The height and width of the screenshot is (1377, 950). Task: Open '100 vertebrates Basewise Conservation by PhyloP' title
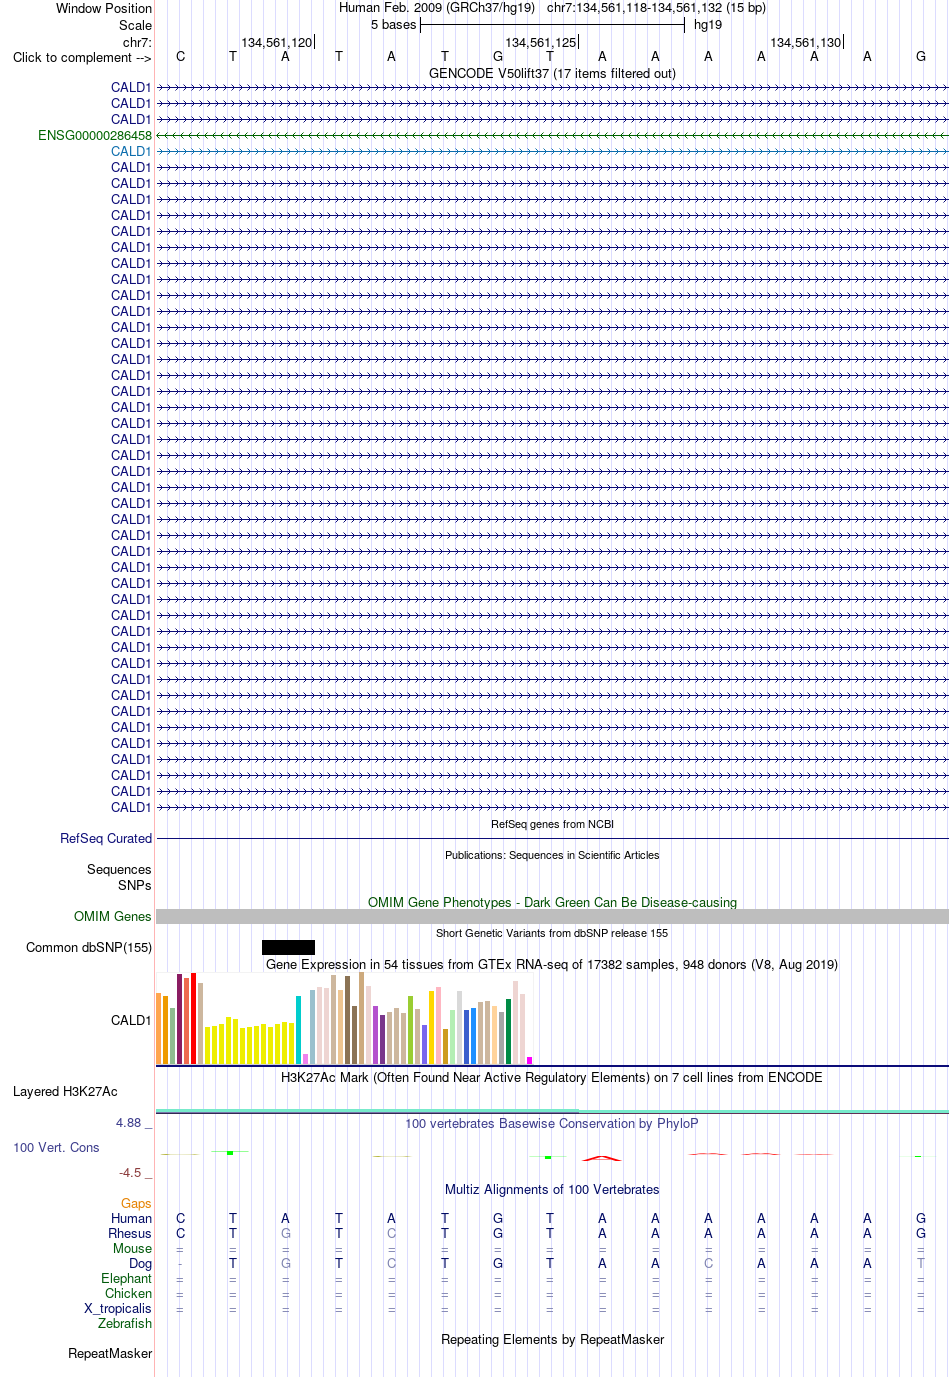click(x=552, y=1123)
